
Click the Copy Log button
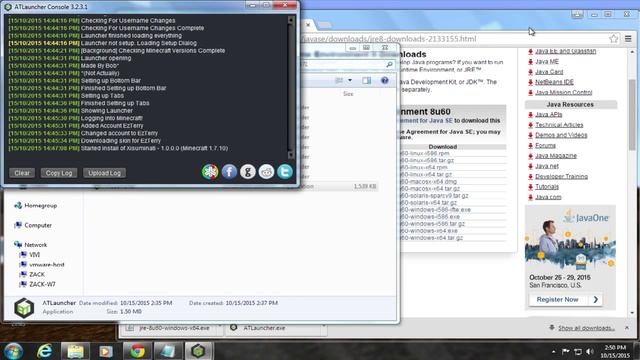(59, 173)
